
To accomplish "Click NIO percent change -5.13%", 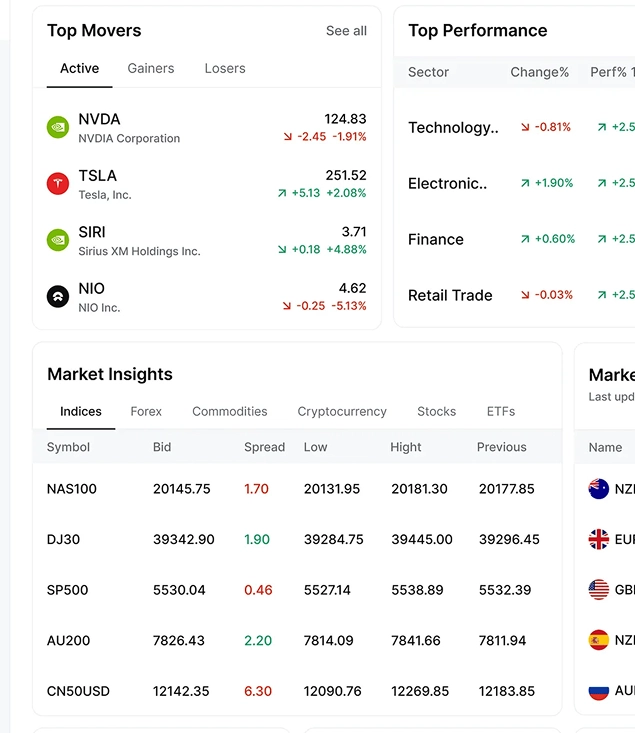I will coord(349,306).
